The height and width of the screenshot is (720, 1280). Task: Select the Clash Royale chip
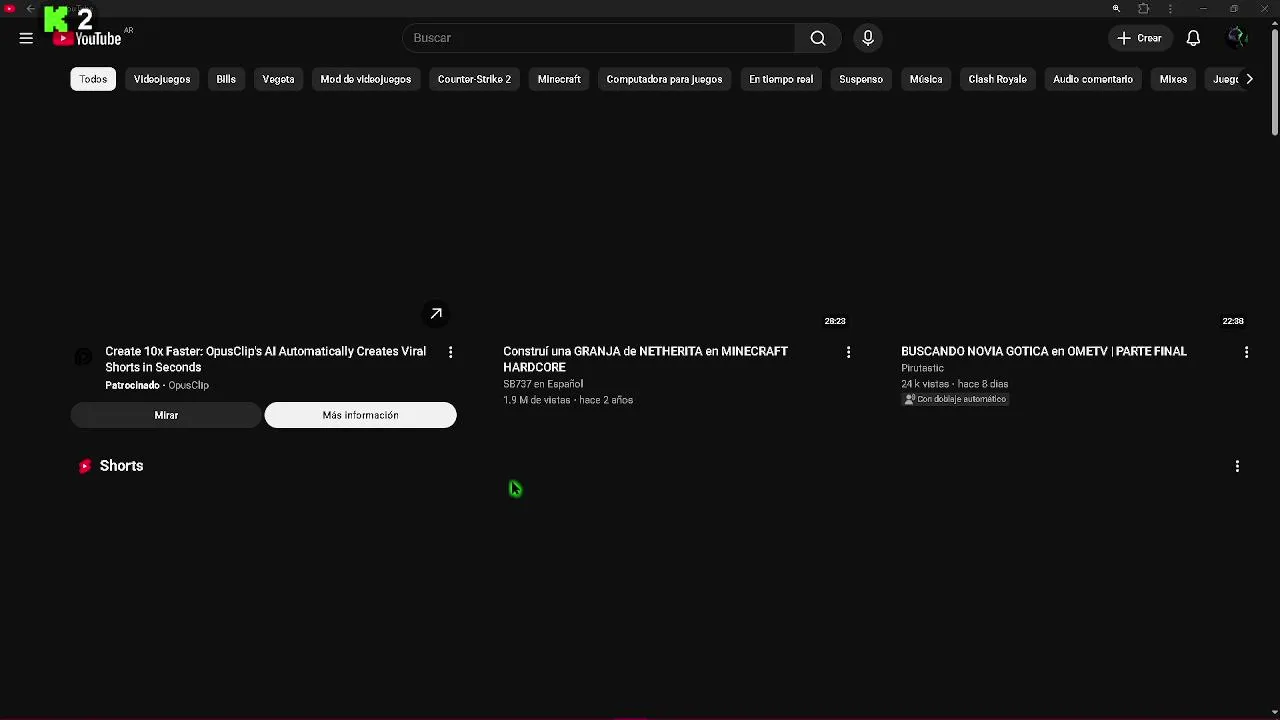click(997, 79)
